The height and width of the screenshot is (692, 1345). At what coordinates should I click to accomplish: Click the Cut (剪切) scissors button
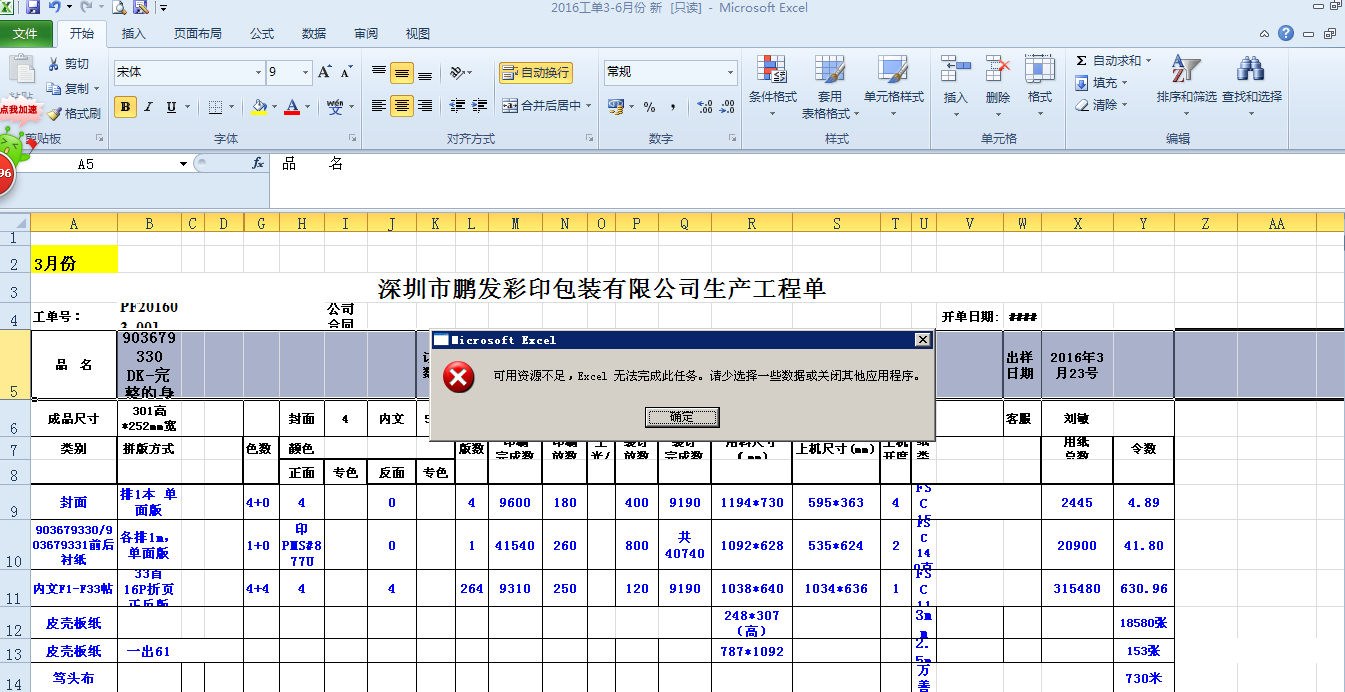[x=69, y=64]
